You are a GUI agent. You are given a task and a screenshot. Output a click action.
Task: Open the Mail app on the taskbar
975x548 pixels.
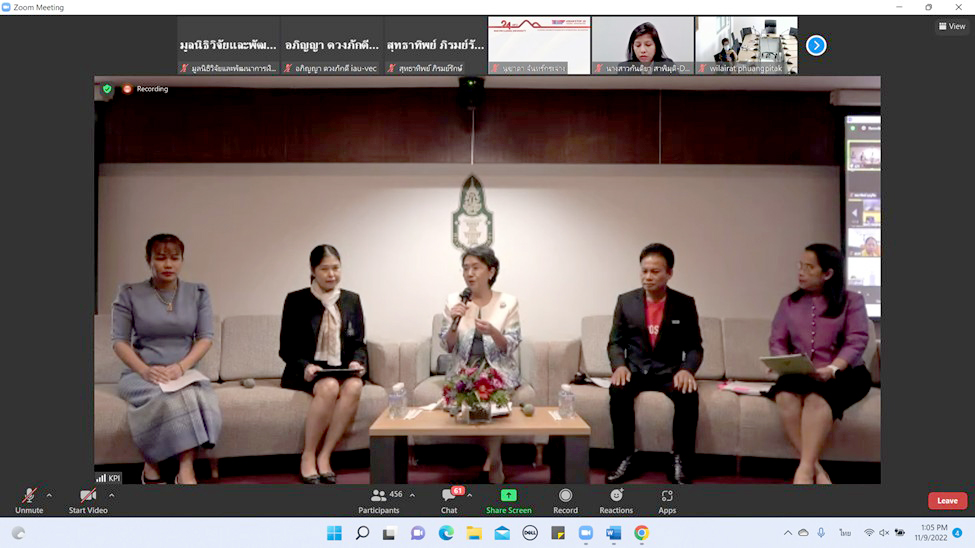coord(502,533)
